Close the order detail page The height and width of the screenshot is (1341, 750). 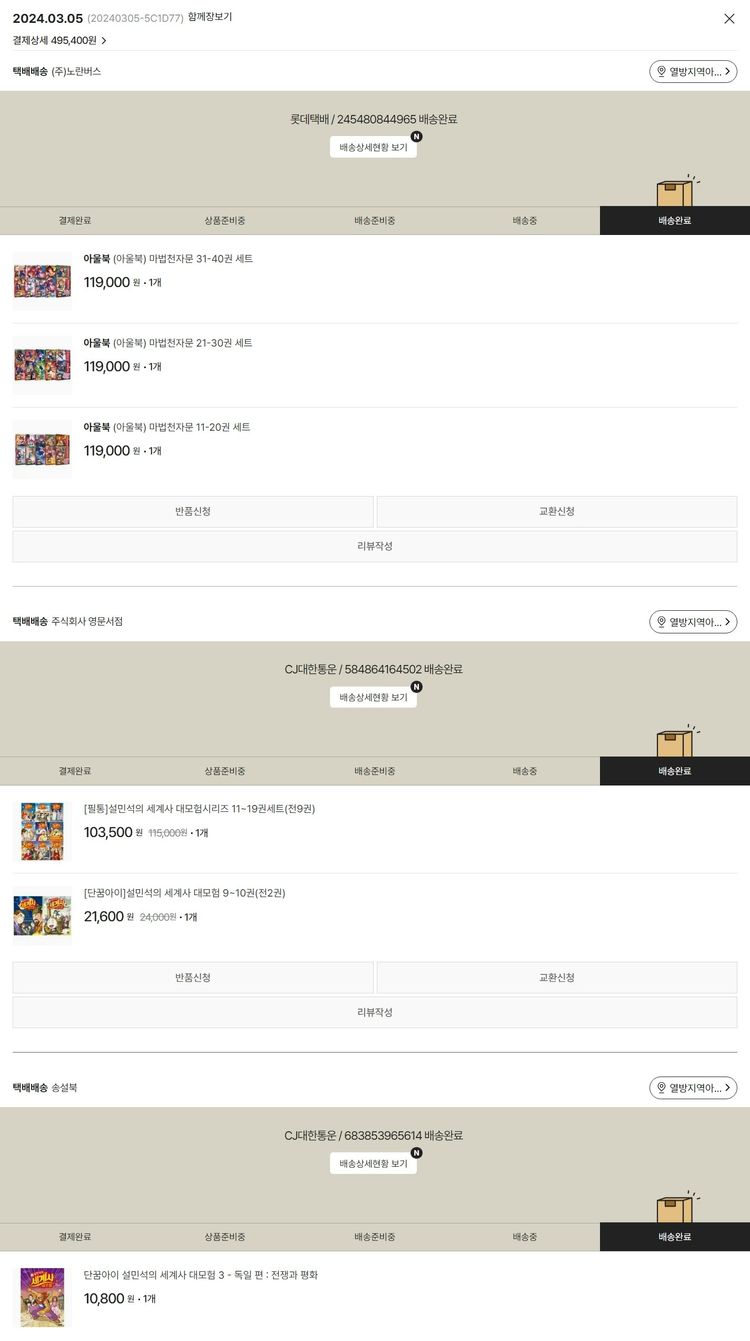pyautogui.click(x=729, y=18)
